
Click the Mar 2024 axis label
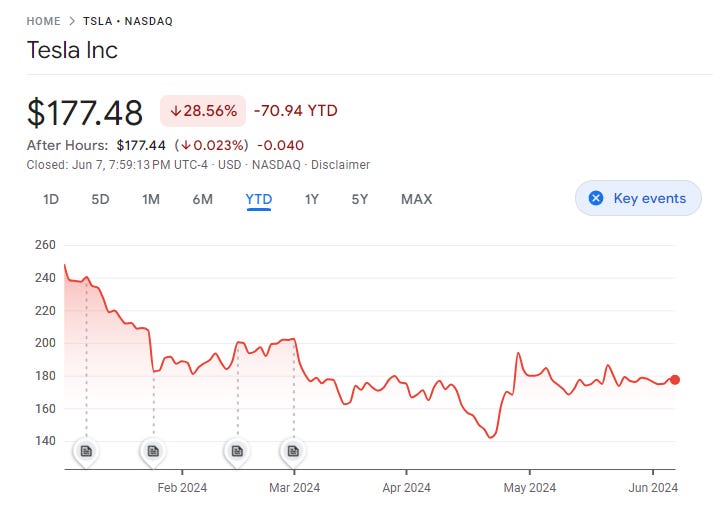(x=294, y=488)
